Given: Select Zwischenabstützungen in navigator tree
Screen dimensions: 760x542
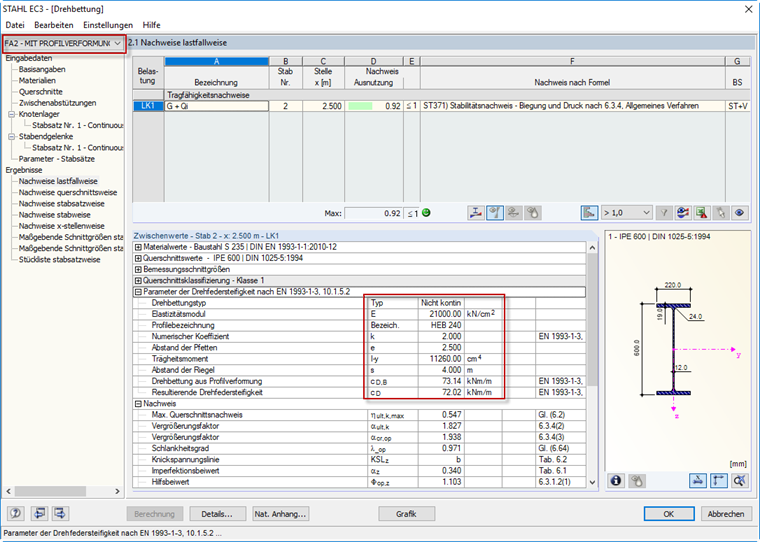Looking at the screenshot, I should click(57, 103).
